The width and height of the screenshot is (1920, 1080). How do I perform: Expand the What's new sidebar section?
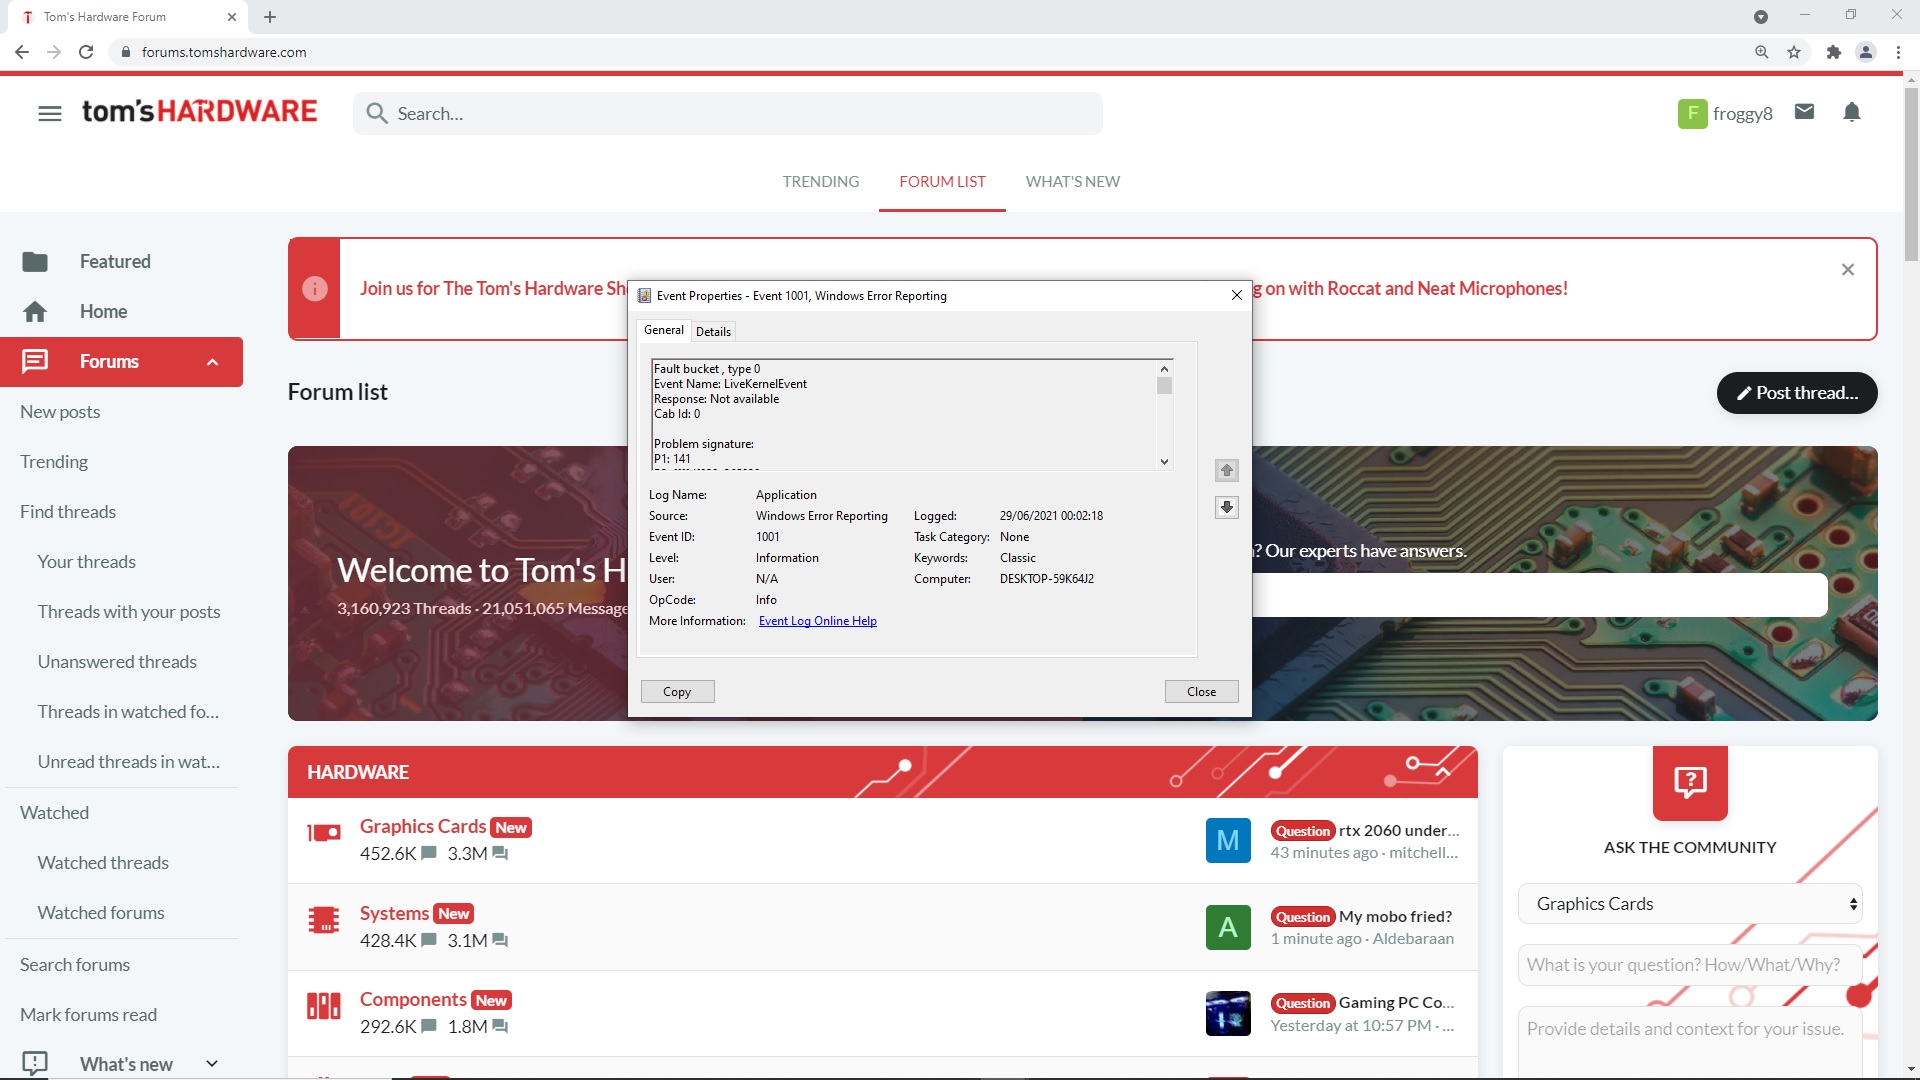212,1063
